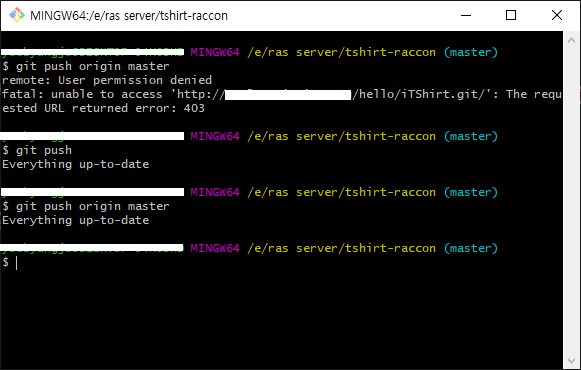Image resolution: width=581 pixels, height=370 pixels.
Task: Click the empty prompt with the cursor
Action: 10,263
